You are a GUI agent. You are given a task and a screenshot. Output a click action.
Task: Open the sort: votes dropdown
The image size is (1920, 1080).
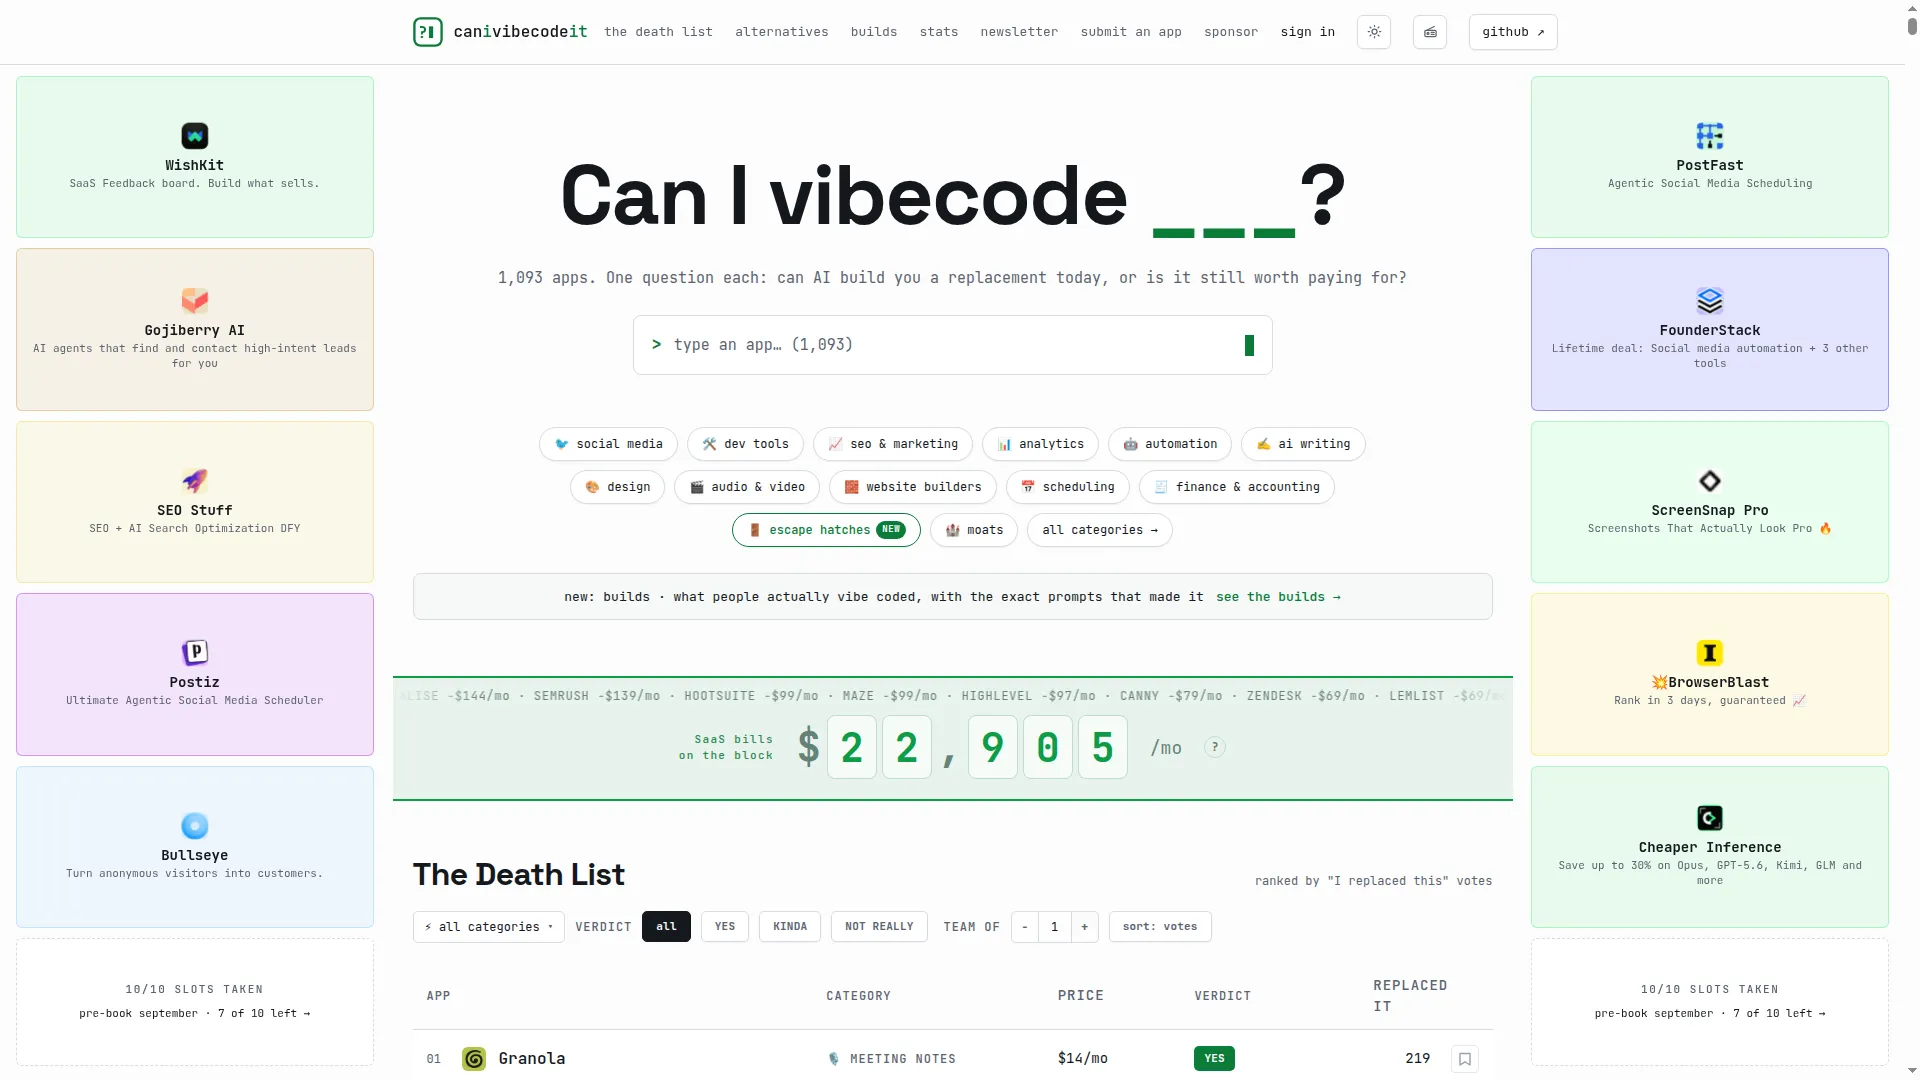point(1160,927)
